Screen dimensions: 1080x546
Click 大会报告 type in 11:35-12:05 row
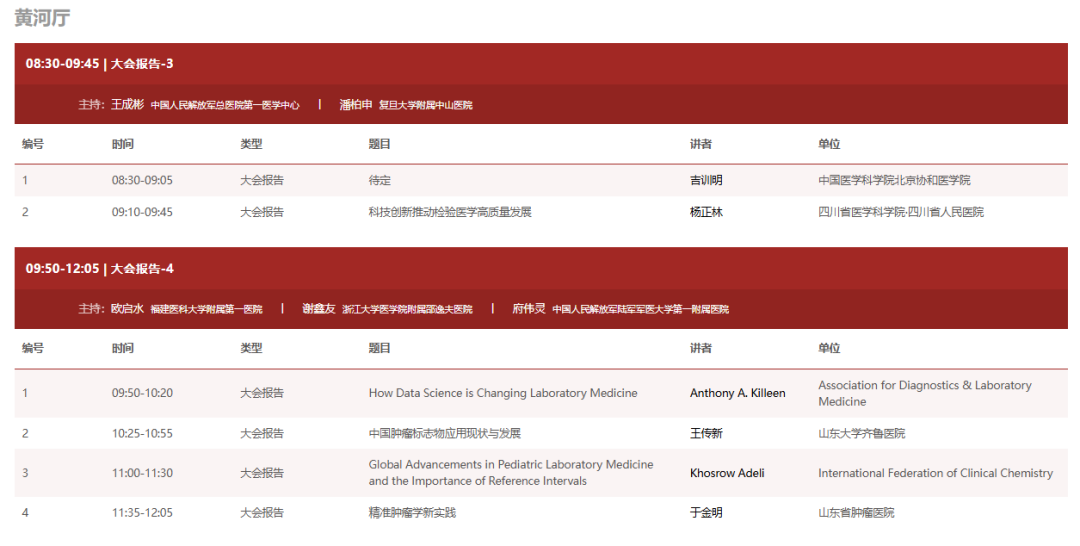click(262, 513)
